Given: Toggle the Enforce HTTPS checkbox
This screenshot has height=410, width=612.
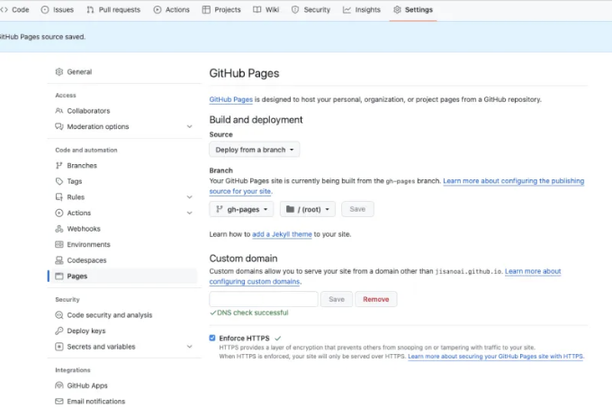Looking at the screenshot, I should [212, 338].
